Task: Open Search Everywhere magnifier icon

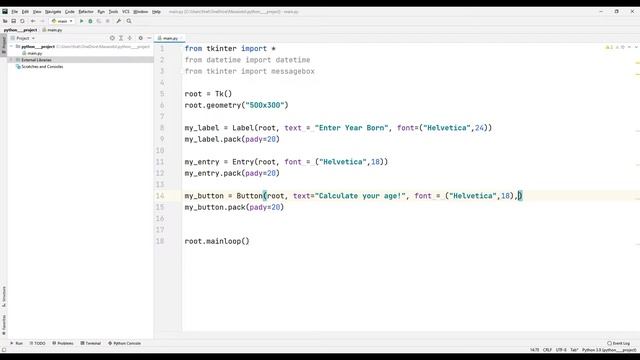Action: [x=129, y=21]
